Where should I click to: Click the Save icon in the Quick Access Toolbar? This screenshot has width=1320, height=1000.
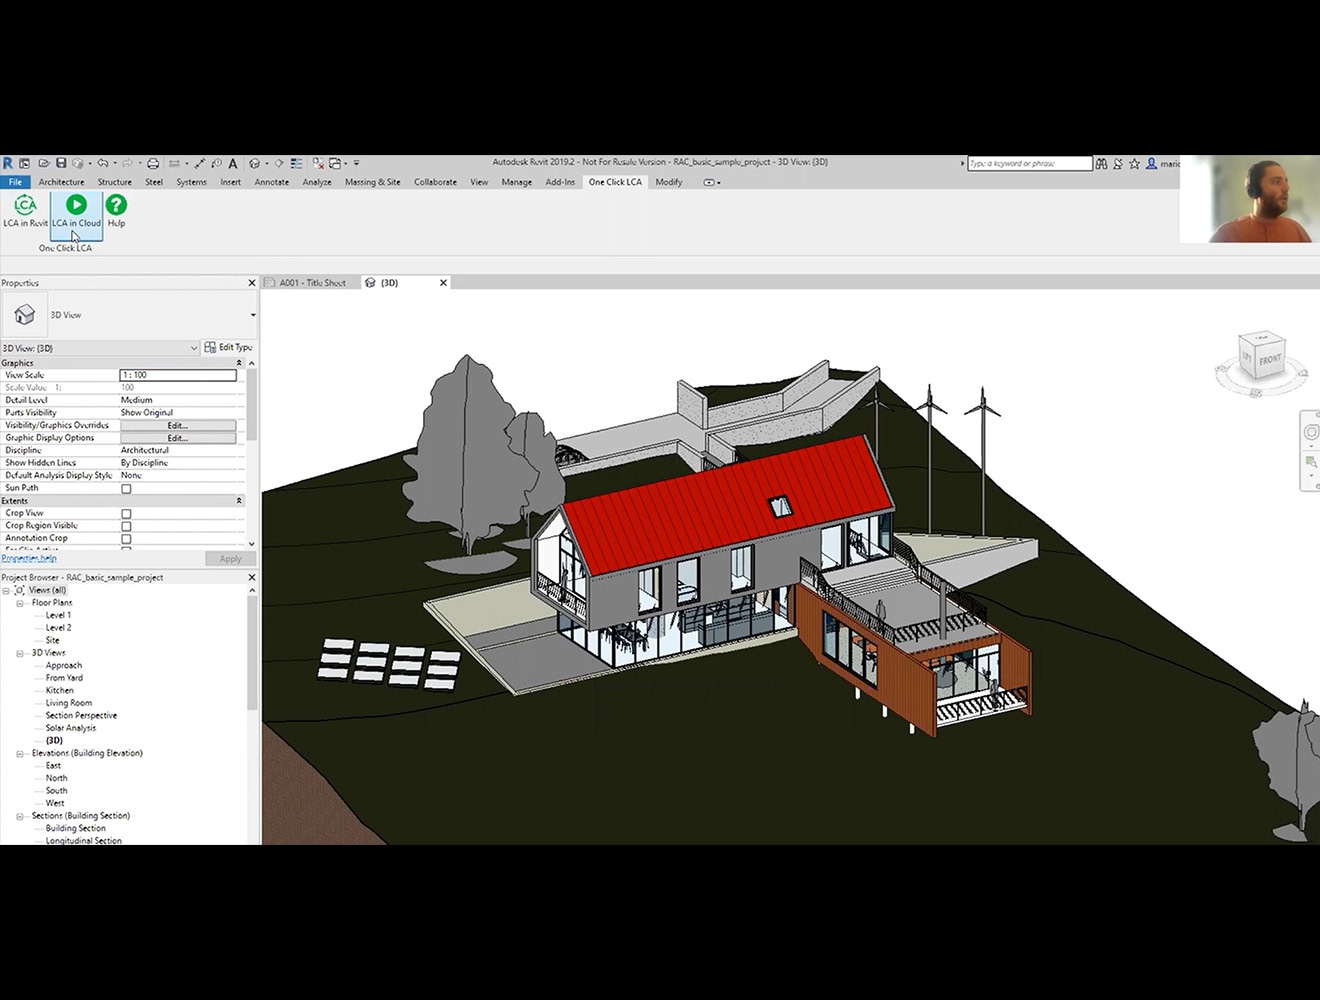[x=62, y=162]
